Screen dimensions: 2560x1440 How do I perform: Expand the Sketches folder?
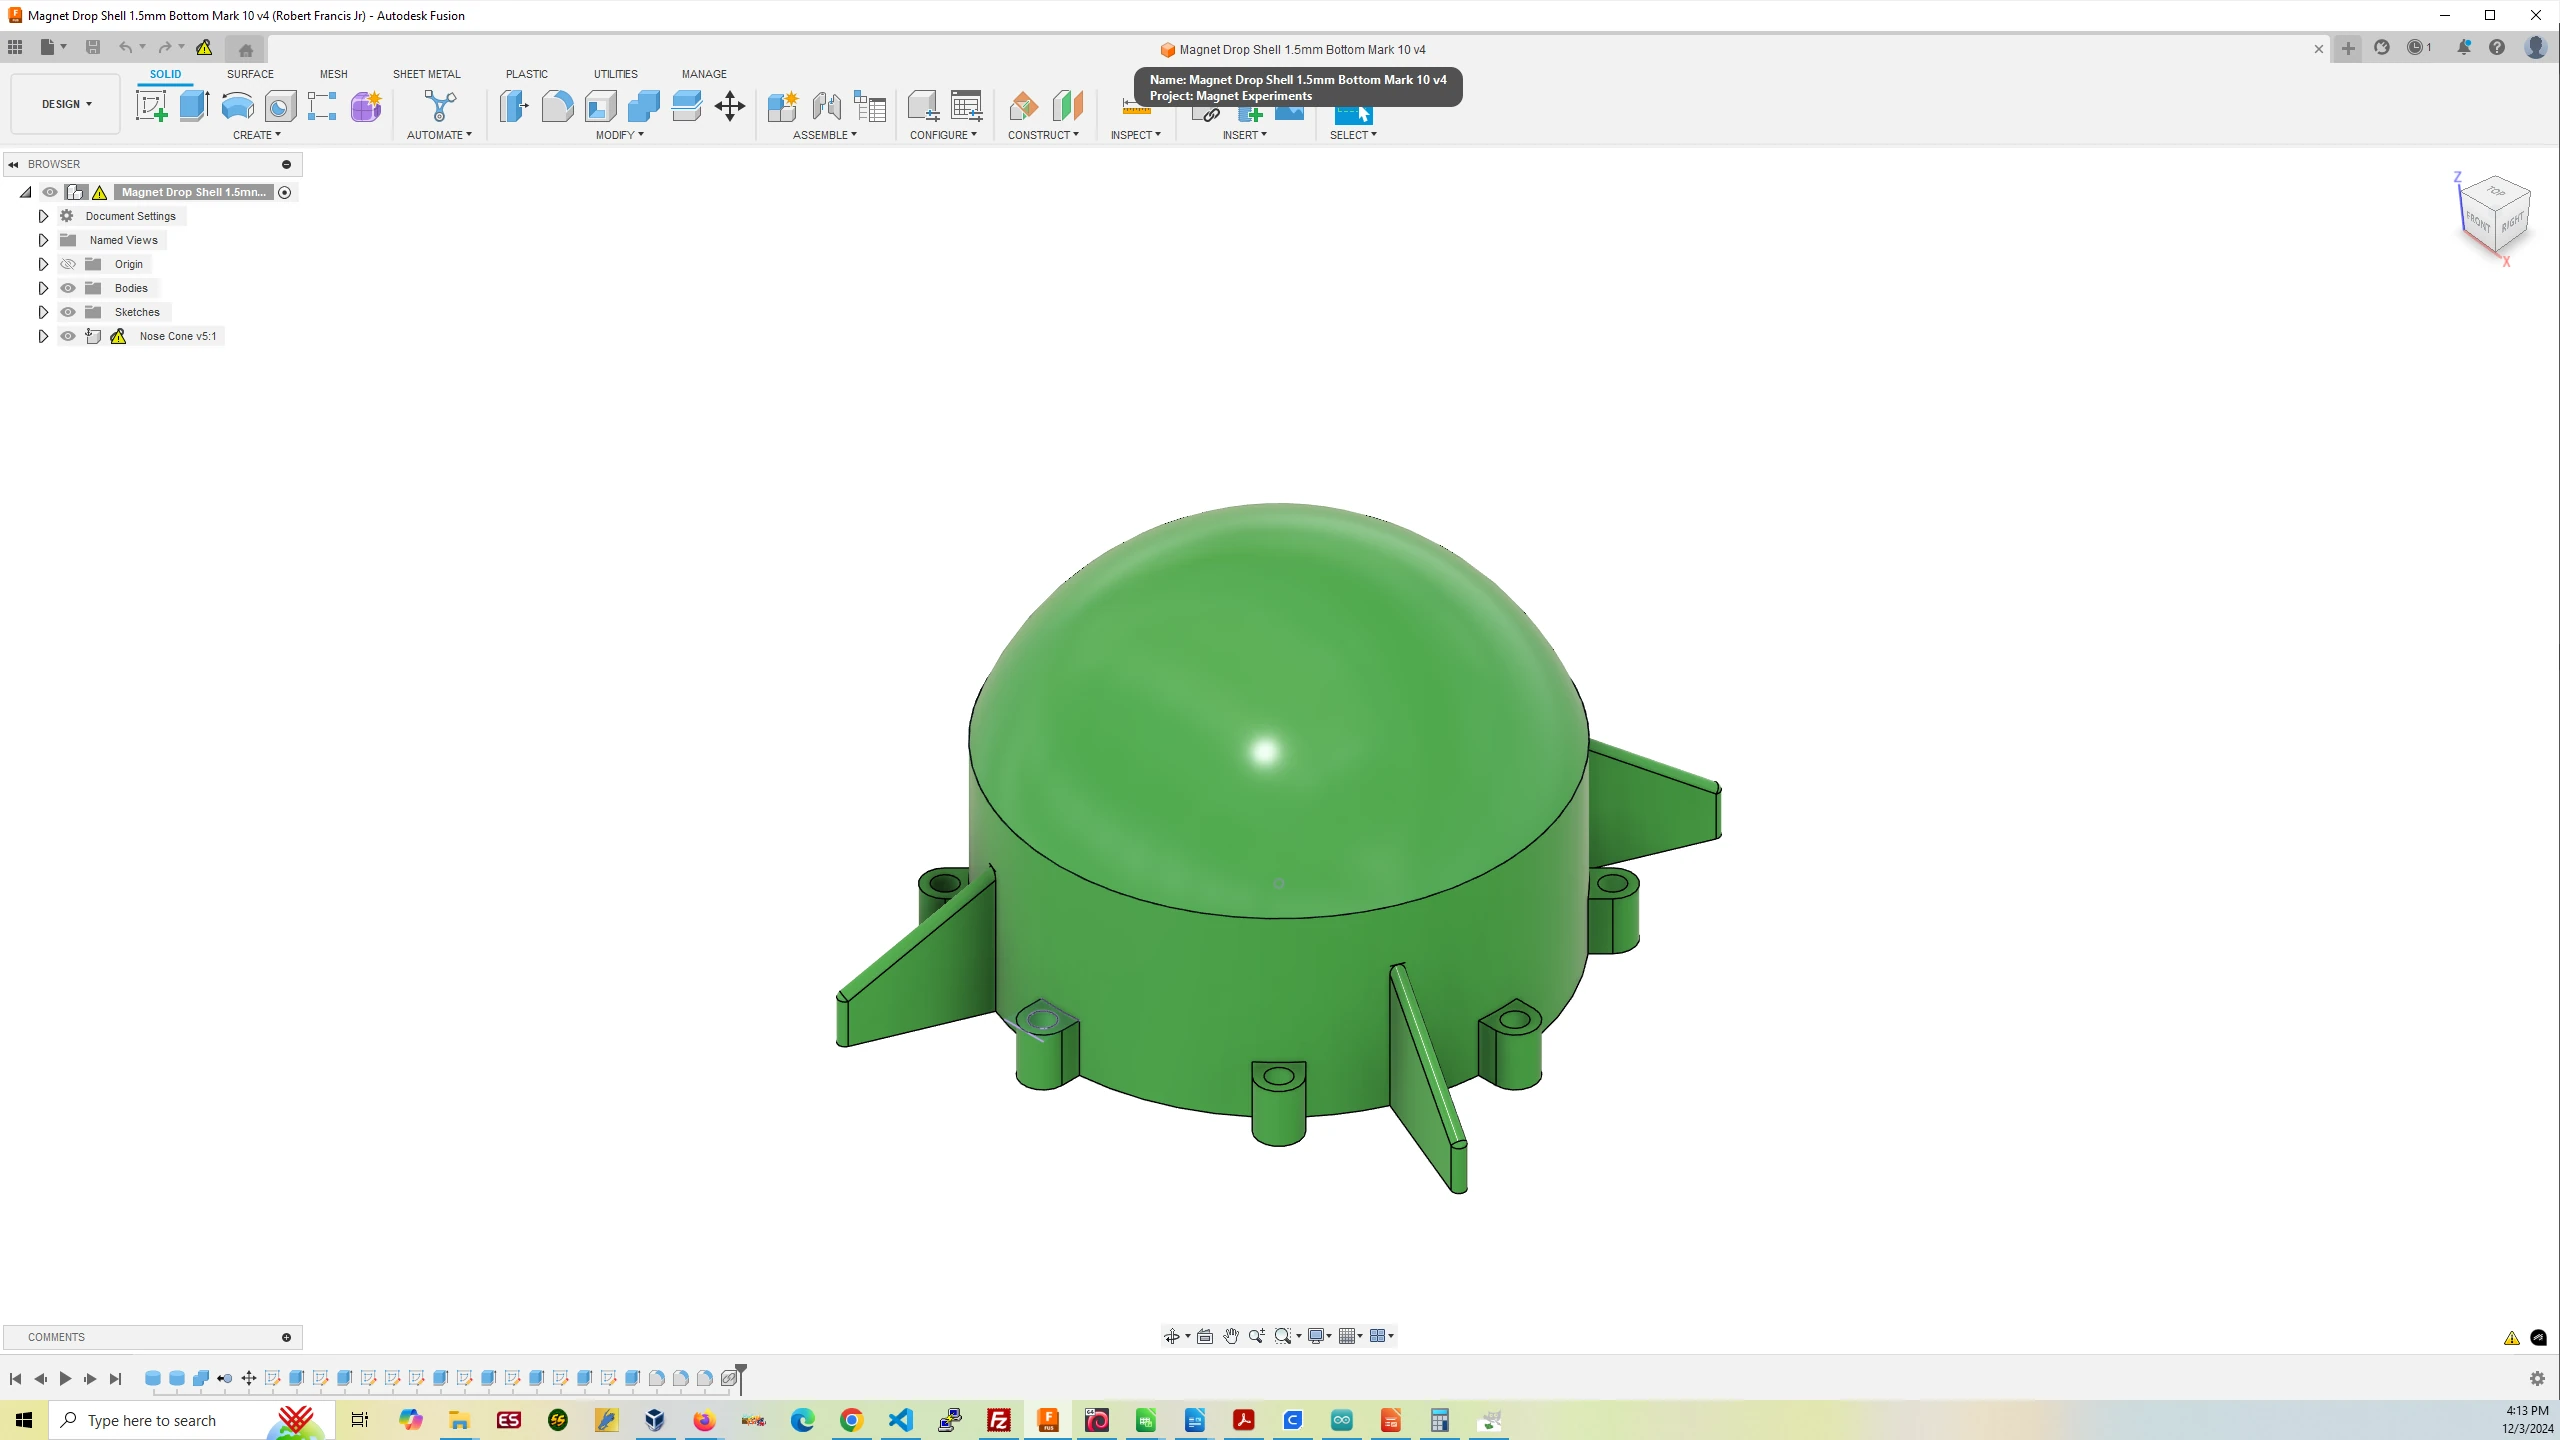pos(43,312)
